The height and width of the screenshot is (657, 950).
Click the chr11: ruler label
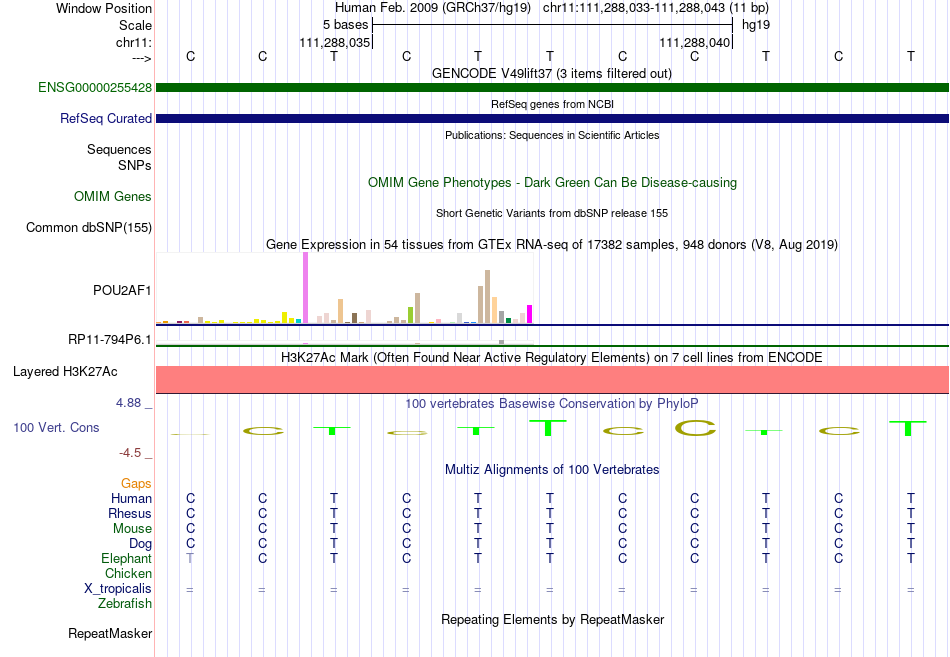tap(133, 42)
